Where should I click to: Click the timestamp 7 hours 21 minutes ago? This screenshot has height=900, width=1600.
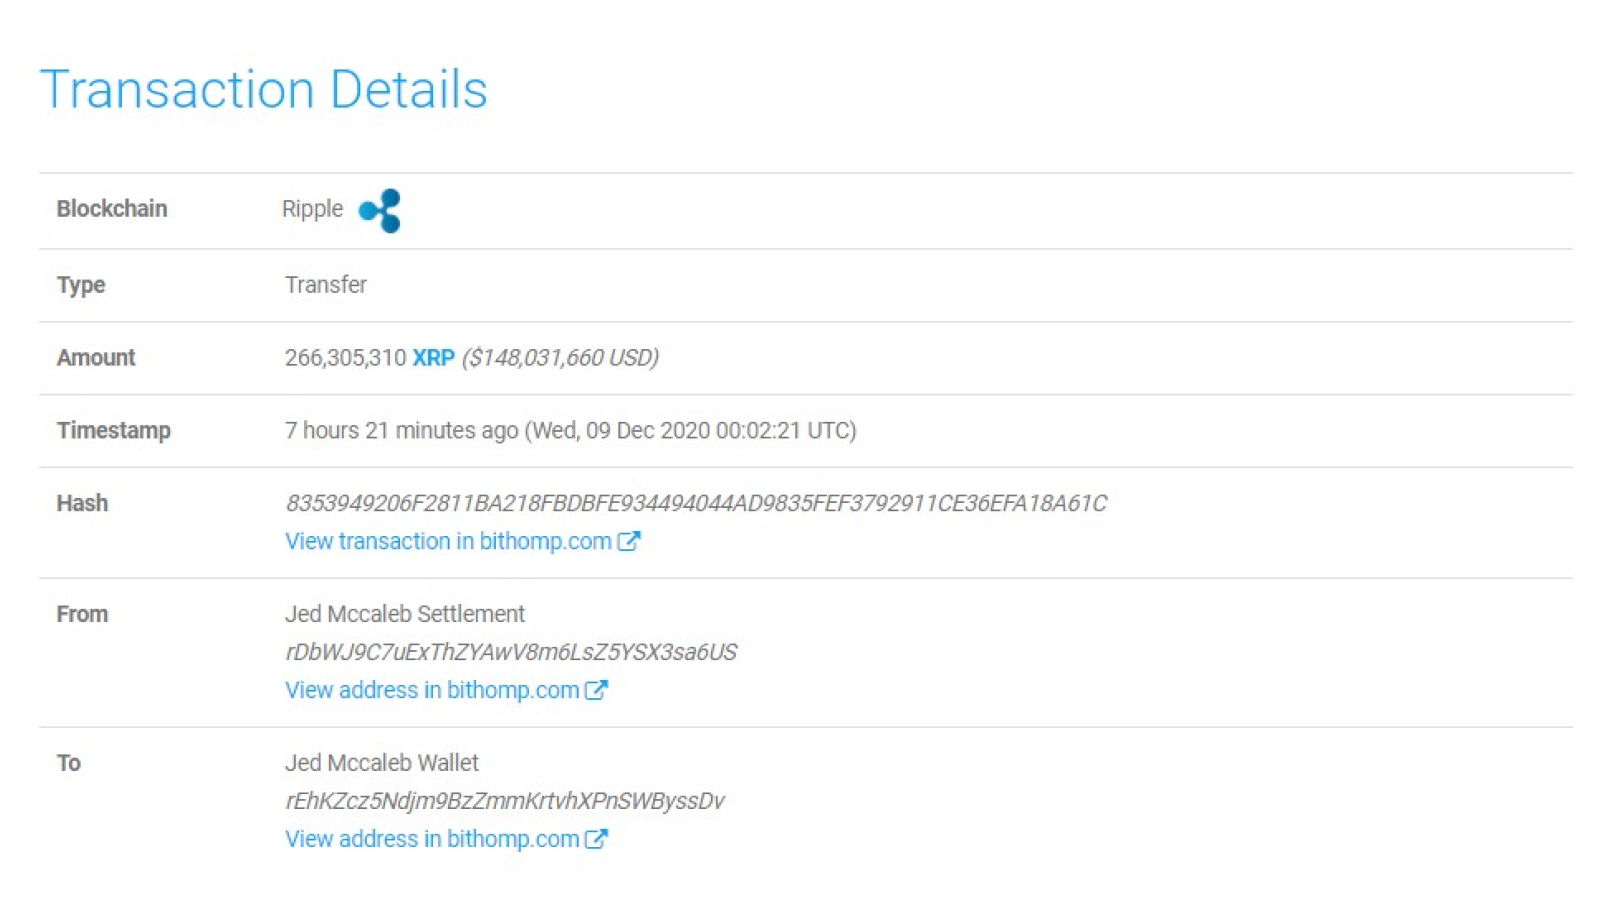pos(401,431)
